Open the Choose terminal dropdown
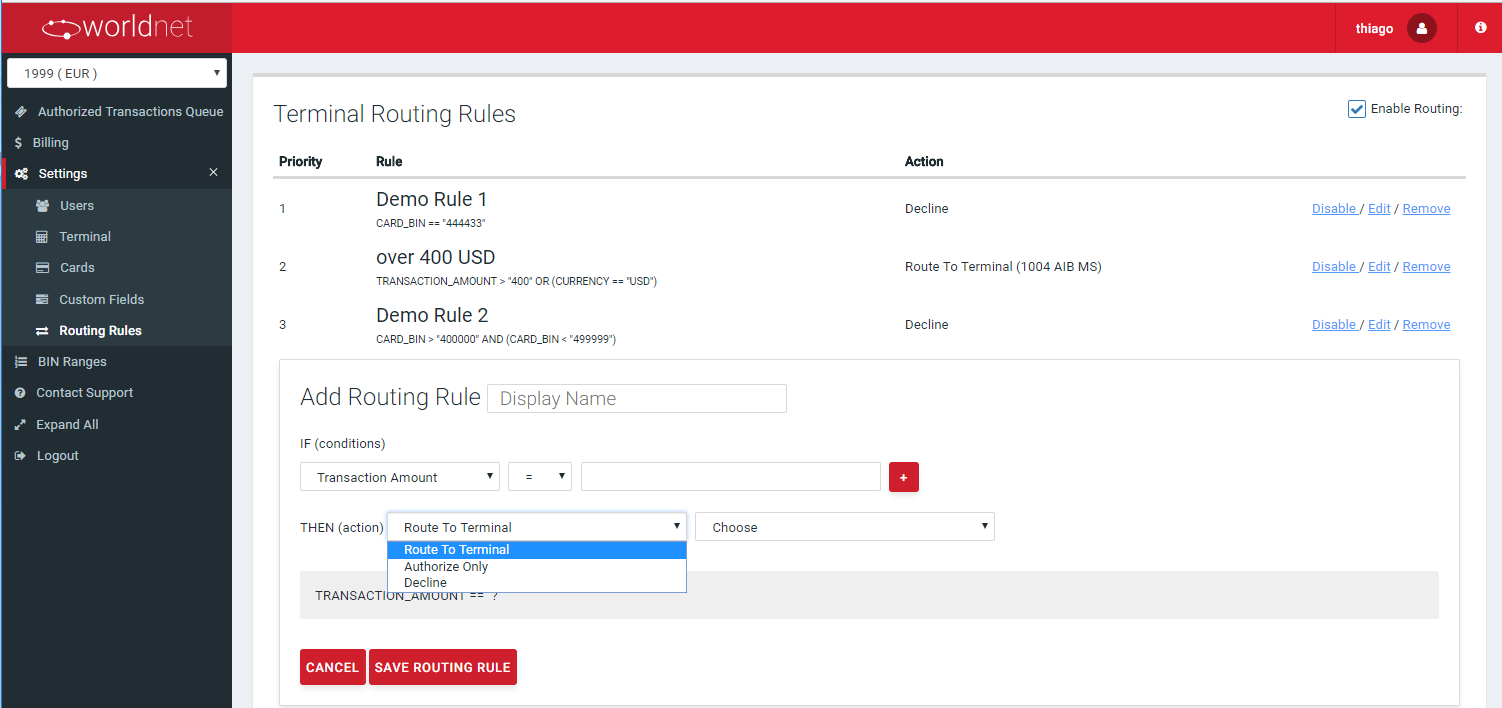Image resolution: width=1502 pixels, height=708 pixels. click(x=845, y=527)
